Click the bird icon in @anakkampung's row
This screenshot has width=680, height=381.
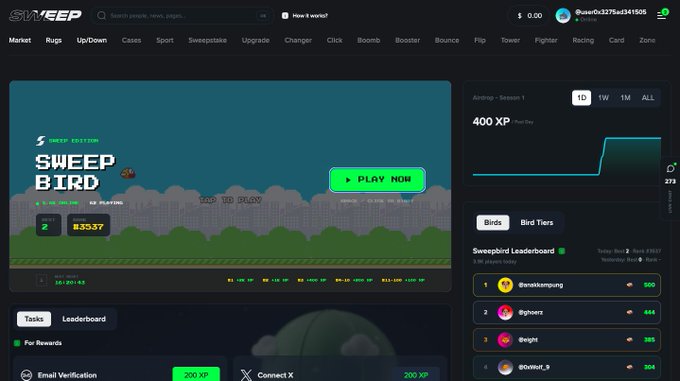point(630,285)
